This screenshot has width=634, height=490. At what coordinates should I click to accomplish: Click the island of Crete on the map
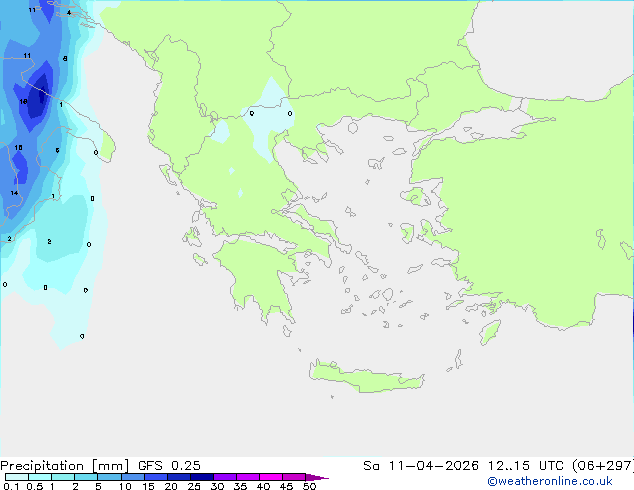[366, 378]
